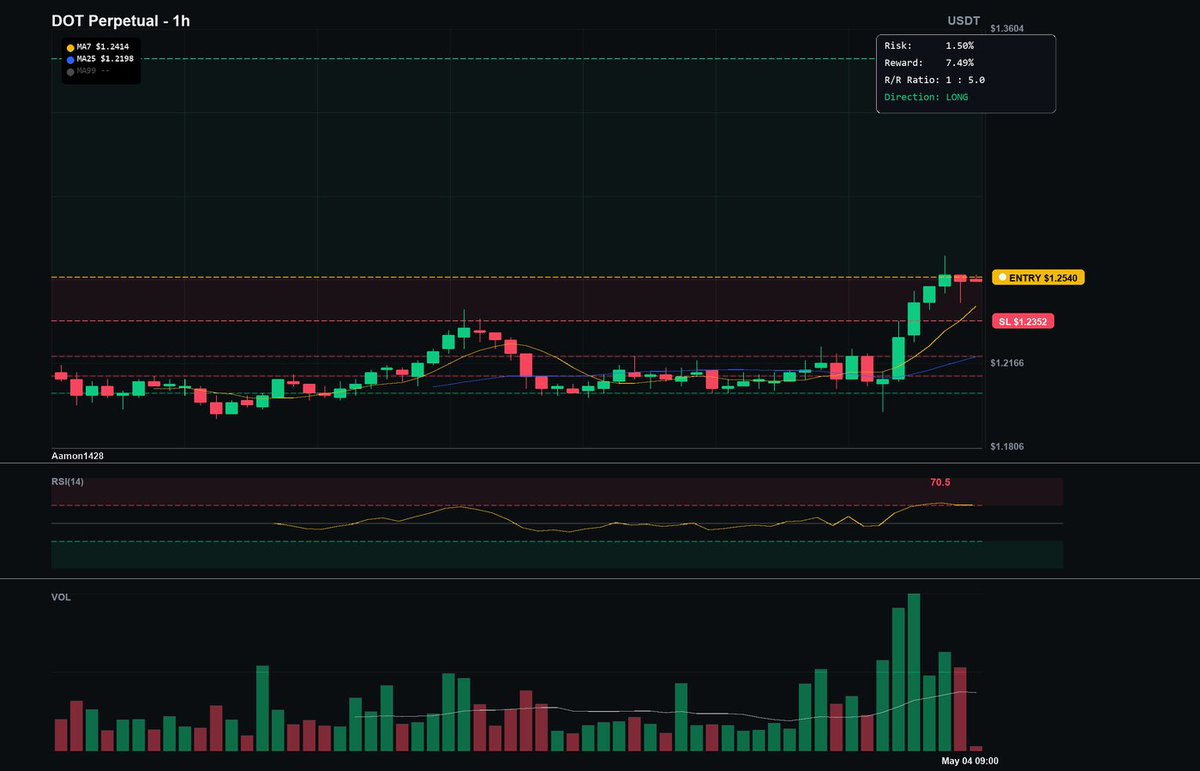The width and height of the screenshot is (1200, 771).
Task: Click the Risk 1.50% line
Action: [929, 46]
